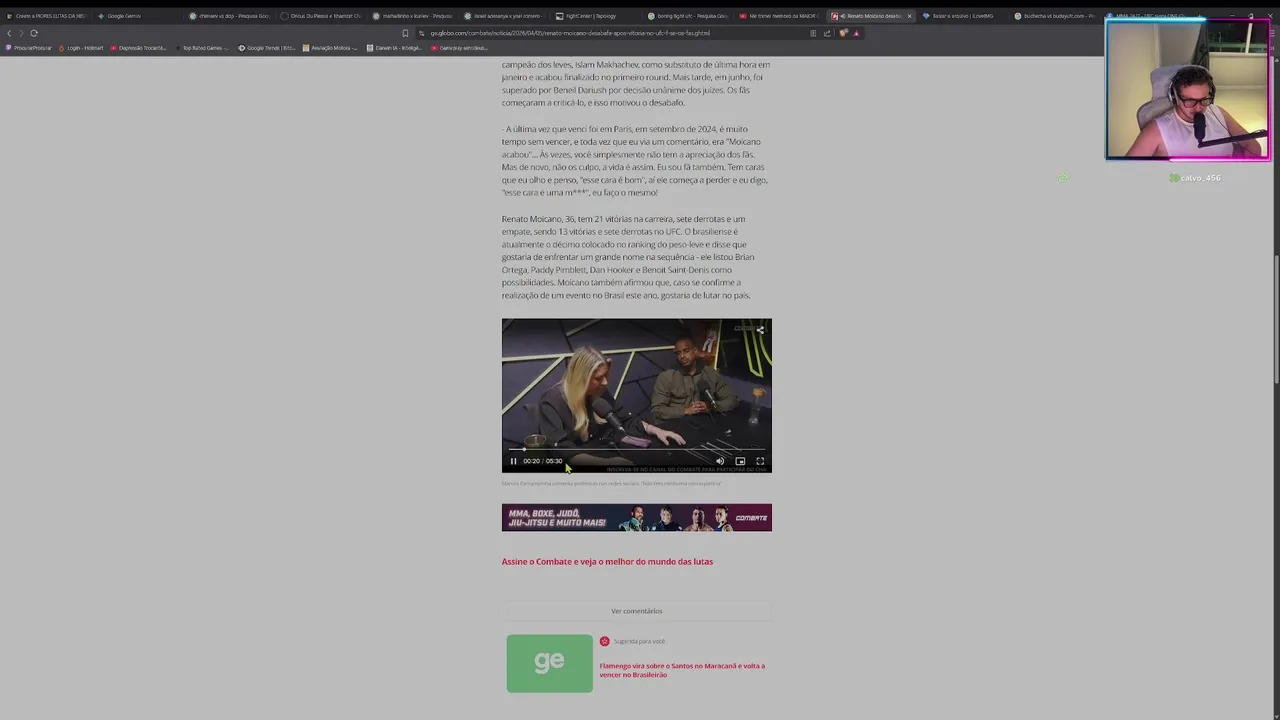
Task: Open the 'Darwin IA' bookmark
Action: coord(394,48)
